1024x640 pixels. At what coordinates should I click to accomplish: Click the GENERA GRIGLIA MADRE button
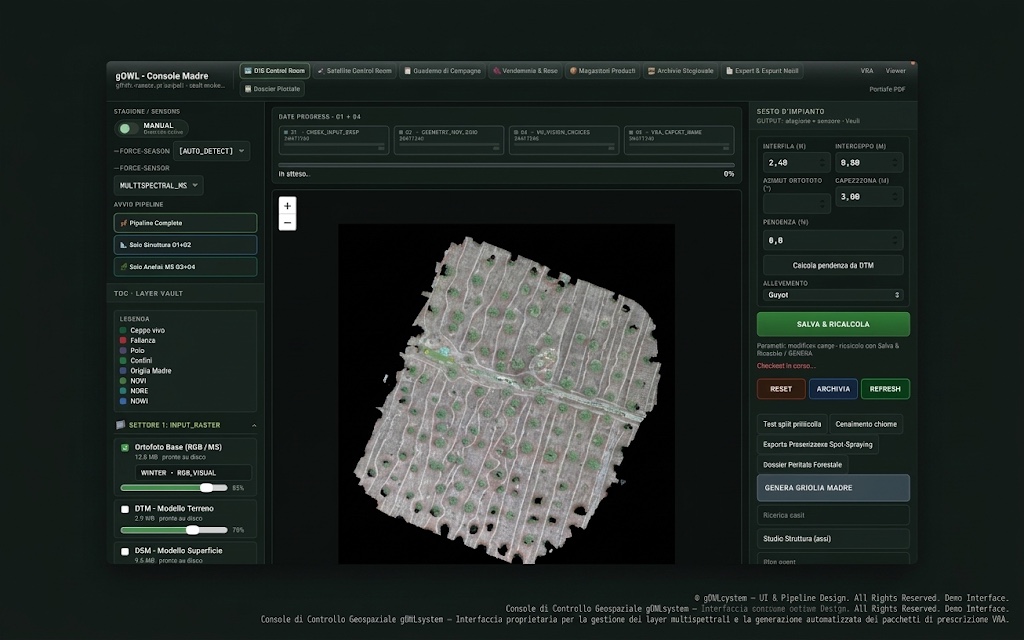click(833, 488)
